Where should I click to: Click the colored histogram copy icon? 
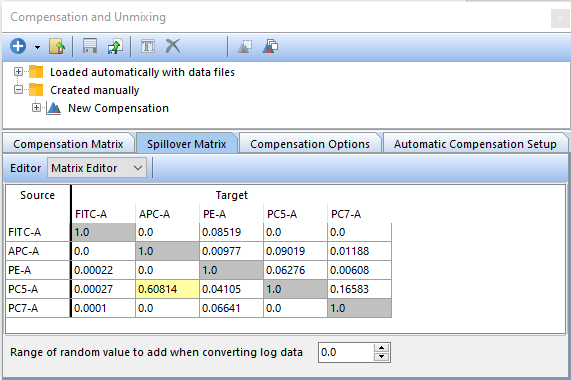[270, 46]
